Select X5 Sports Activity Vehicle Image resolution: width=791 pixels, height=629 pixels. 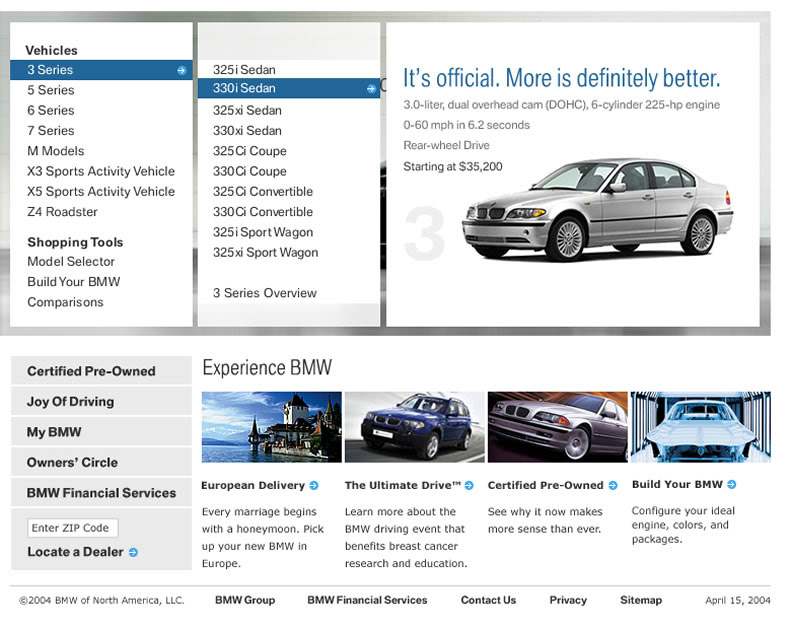[x=101, y=192]
